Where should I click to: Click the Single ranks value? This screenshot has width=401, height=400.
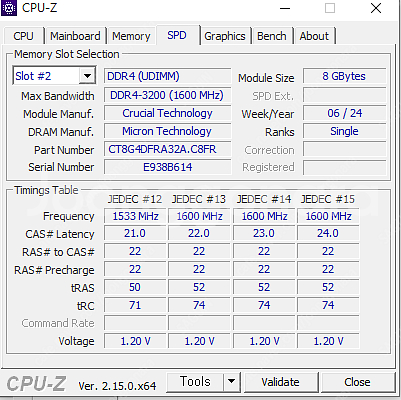pyautogui.click(x=345, y=131)
